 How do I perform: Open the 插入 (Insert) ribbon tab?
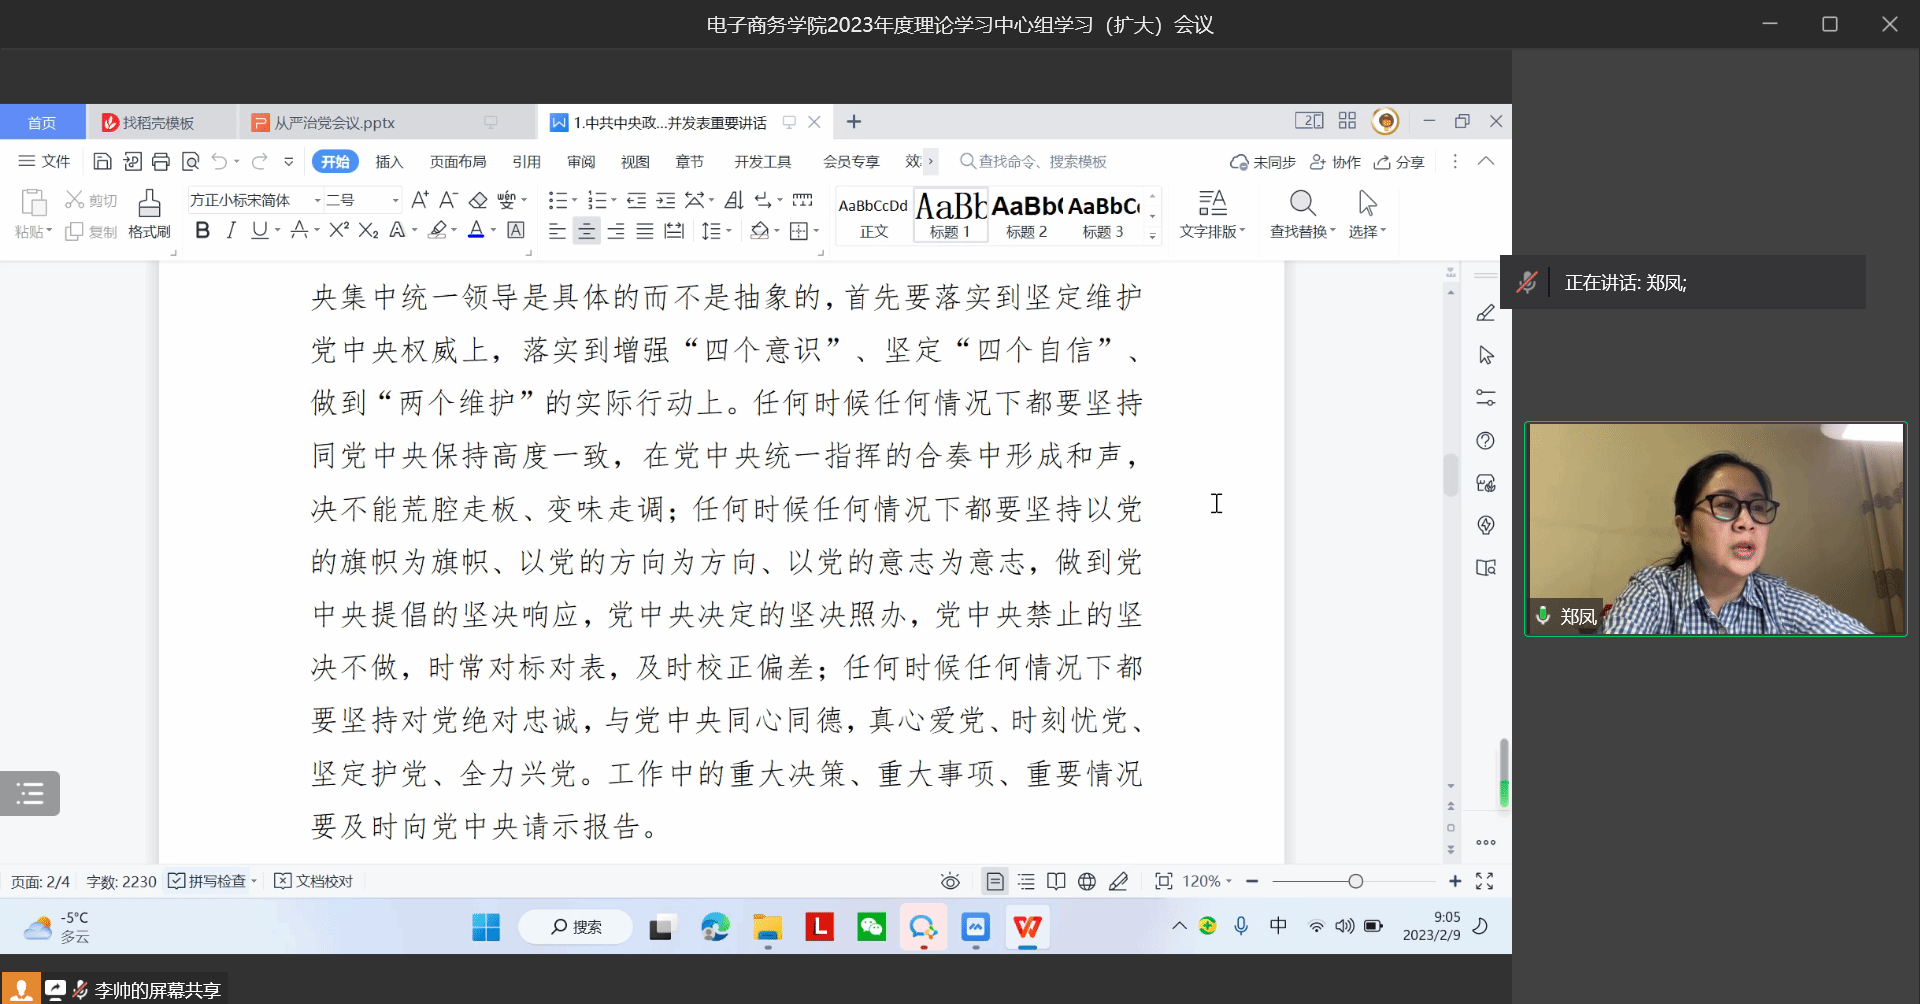tap(389, 162)
